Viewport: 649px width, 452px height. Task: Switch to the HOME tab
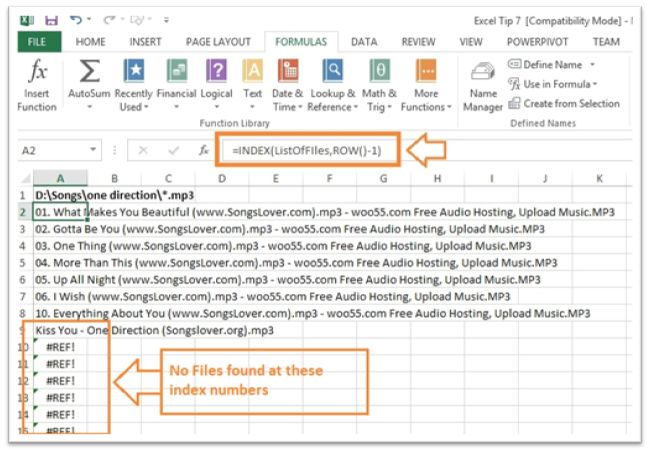pyautogui.click(x=90, y=42)
